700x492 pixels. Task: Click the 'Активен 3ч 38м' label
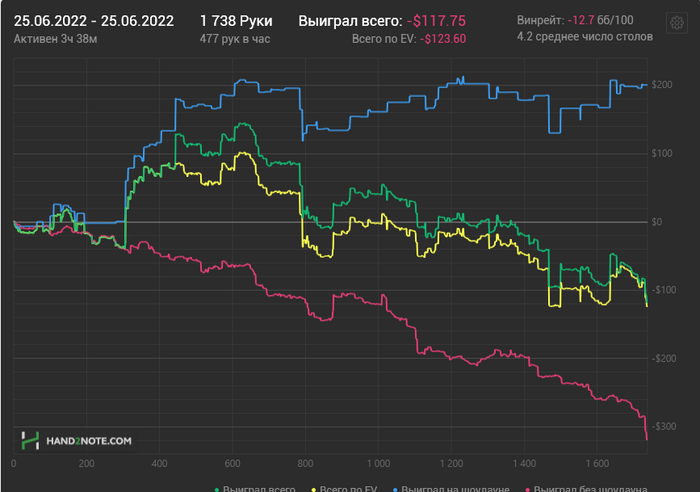pyautogui.click(x=55, y=39)
